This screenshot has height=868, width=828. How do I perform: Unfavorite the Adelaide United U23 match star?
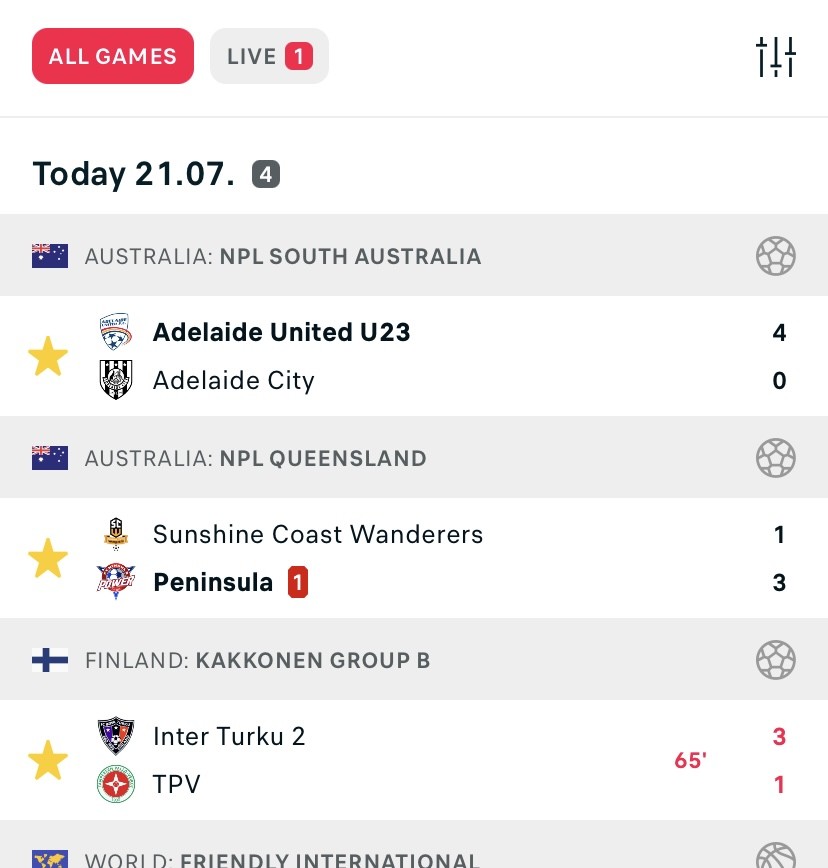pos(48,356)
